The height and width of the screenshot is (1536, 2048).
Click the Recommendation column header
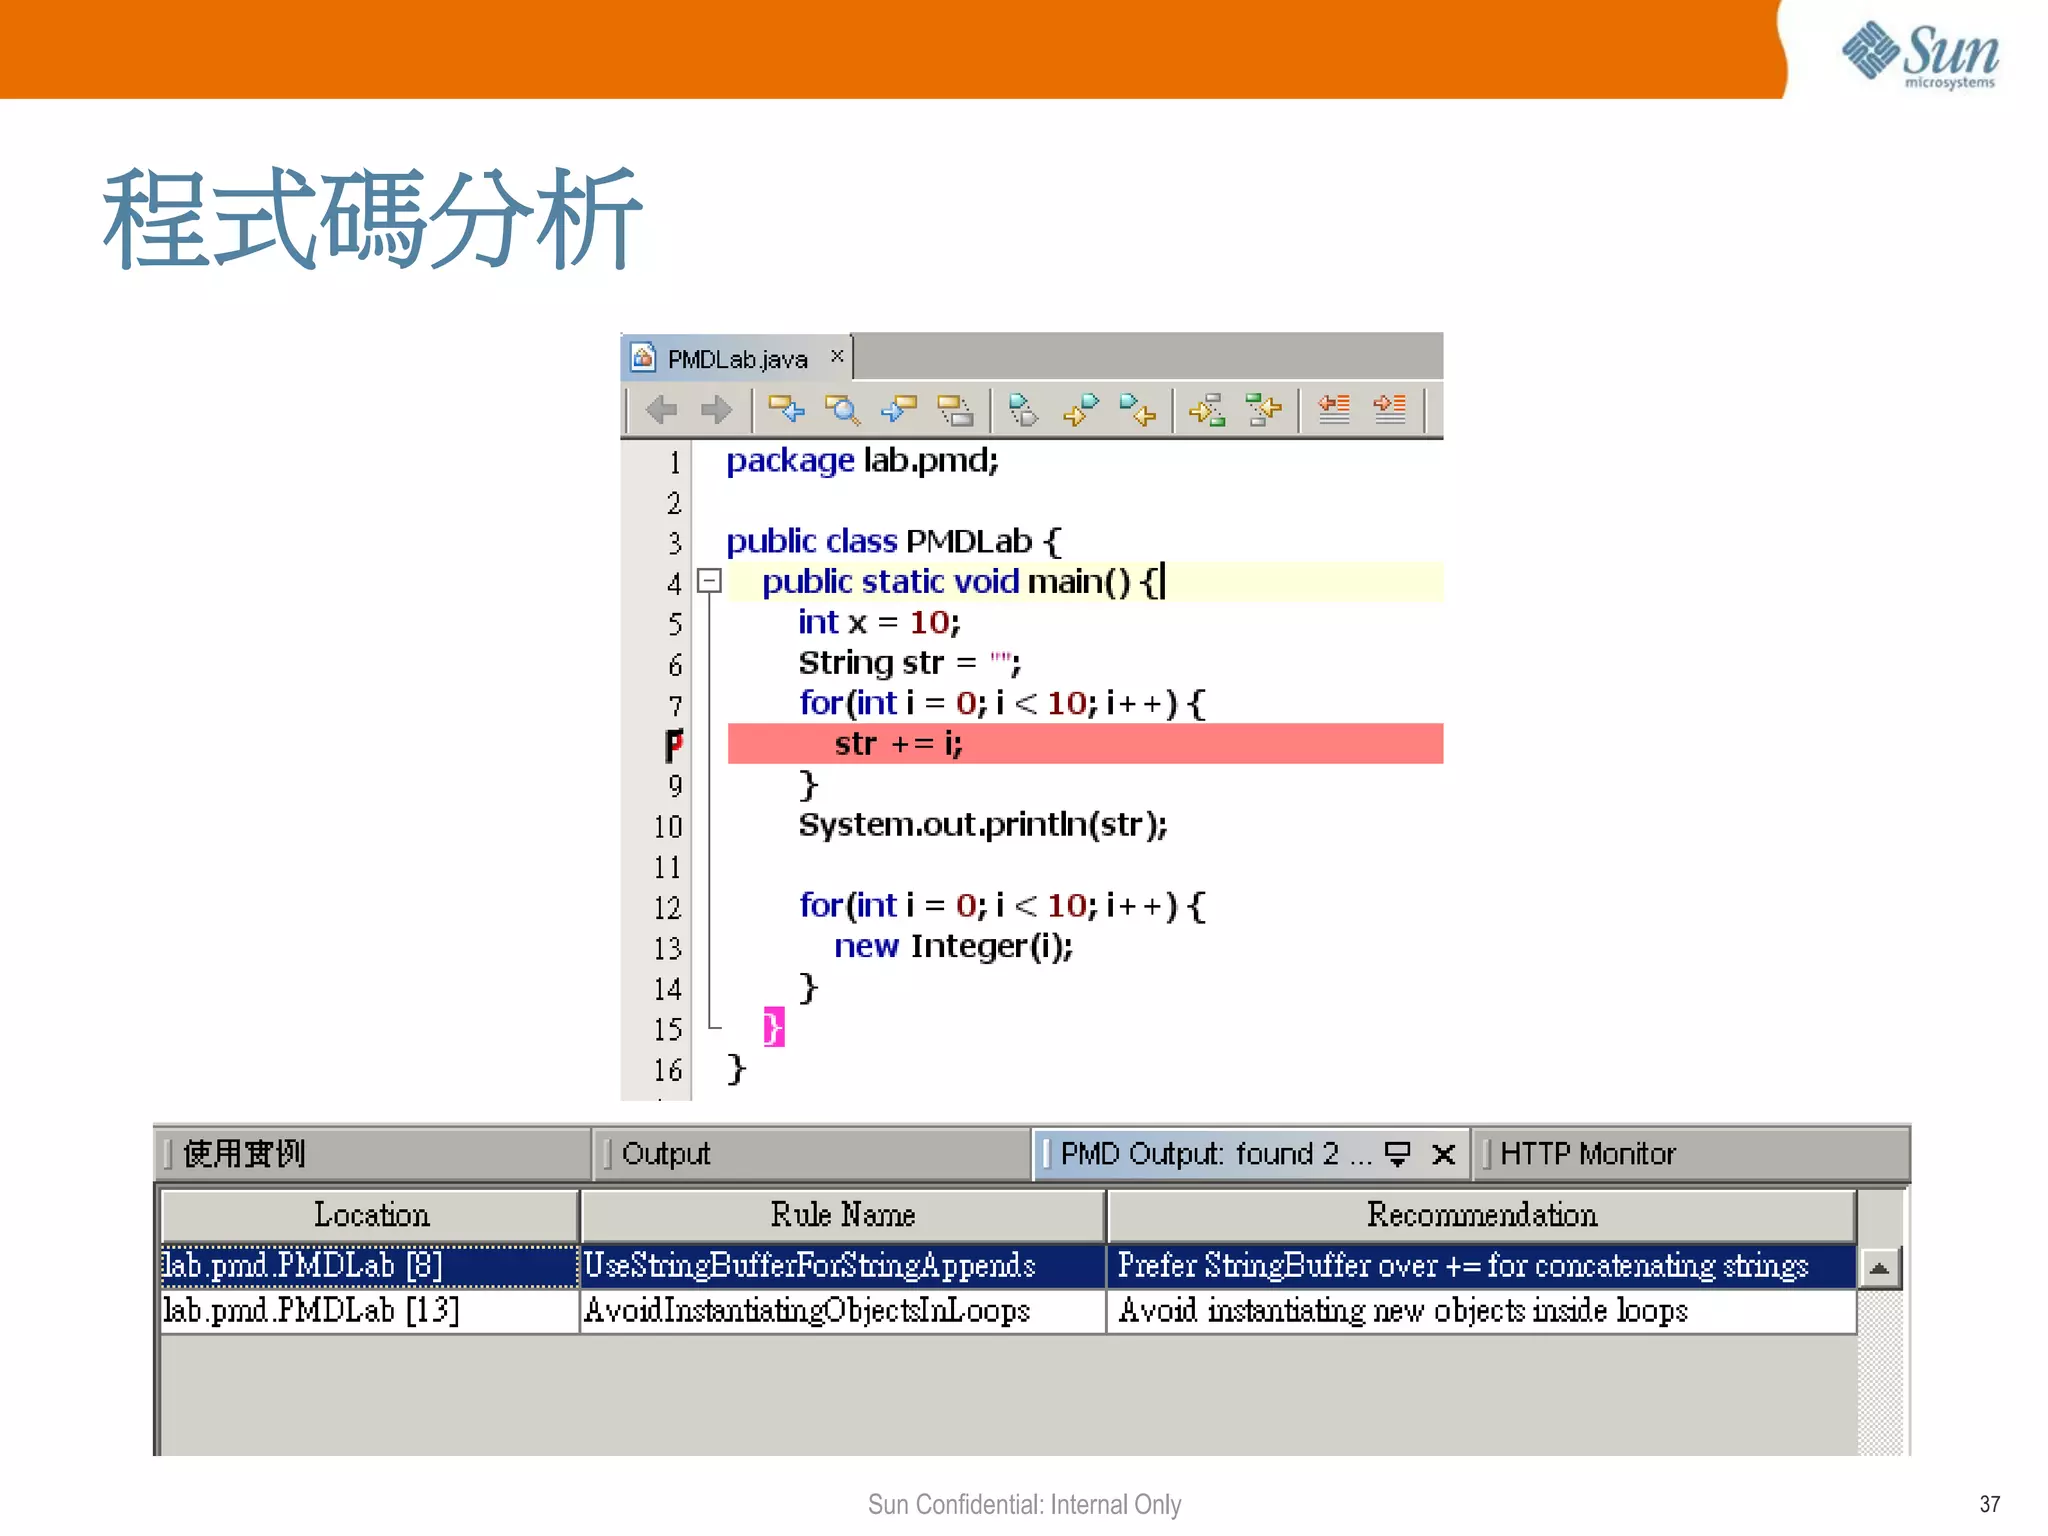(x=1482, y=1215)
